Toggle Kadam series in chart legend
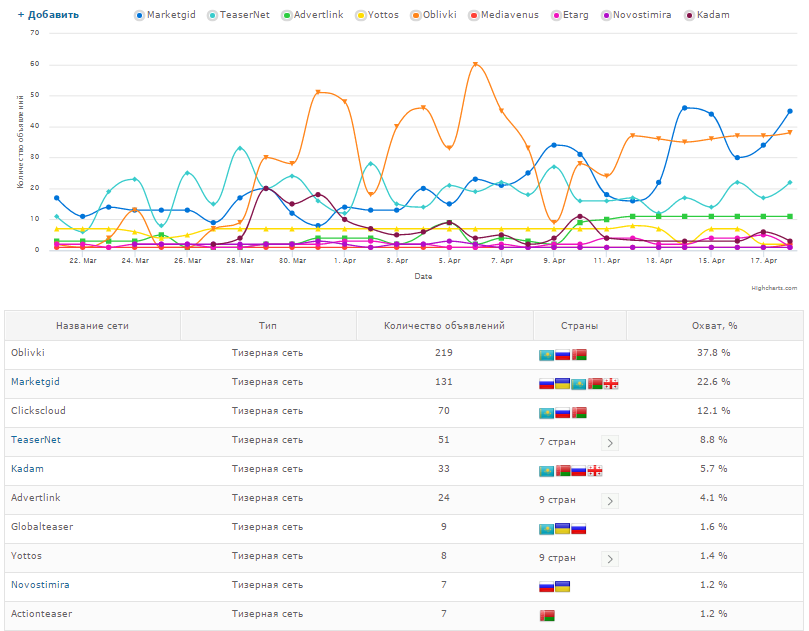The image size is (809, 631). pos(707,15)
